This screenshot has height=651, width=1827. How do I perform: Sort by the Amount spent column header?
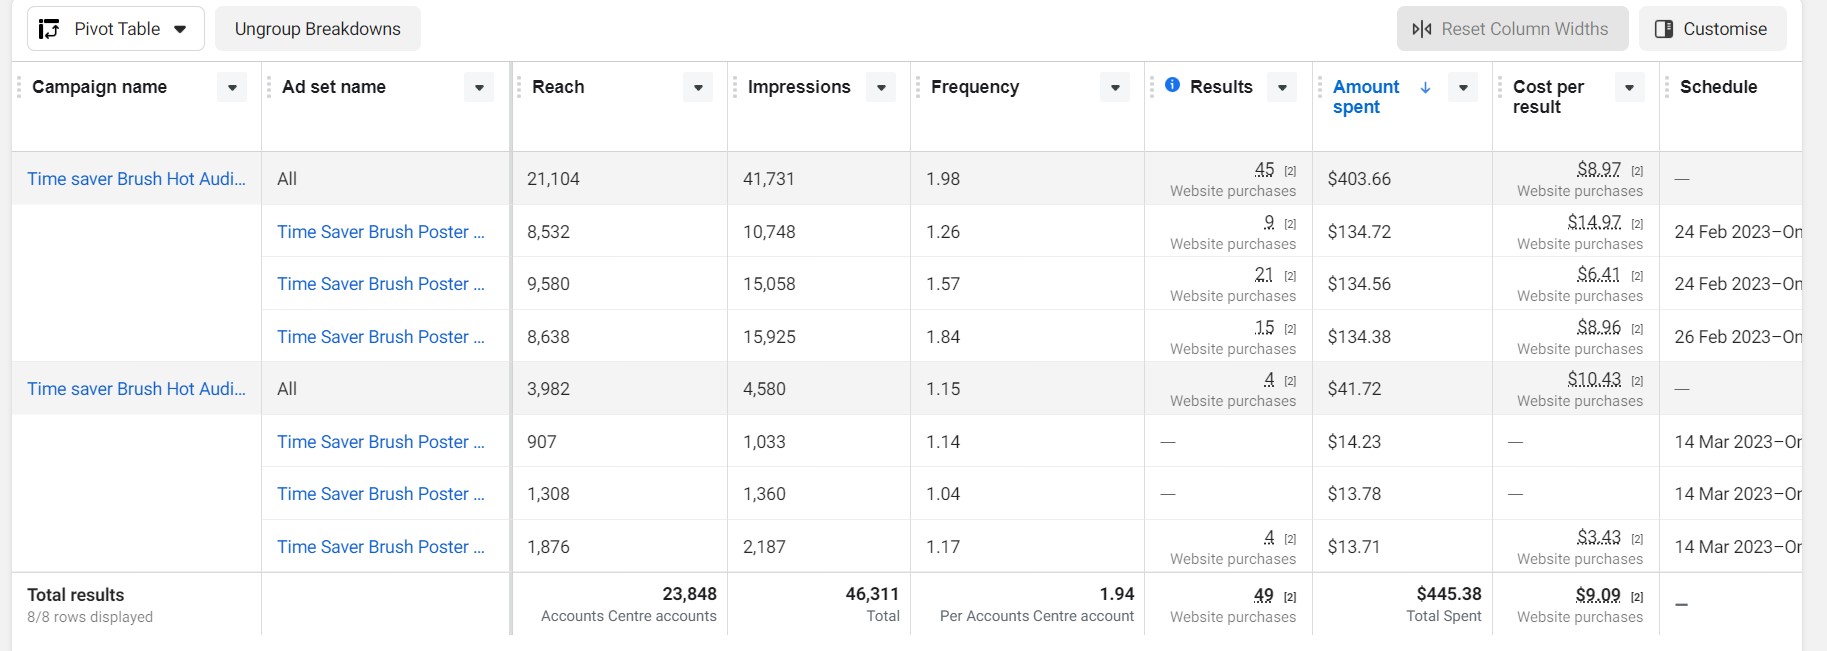click(1366, 96)
